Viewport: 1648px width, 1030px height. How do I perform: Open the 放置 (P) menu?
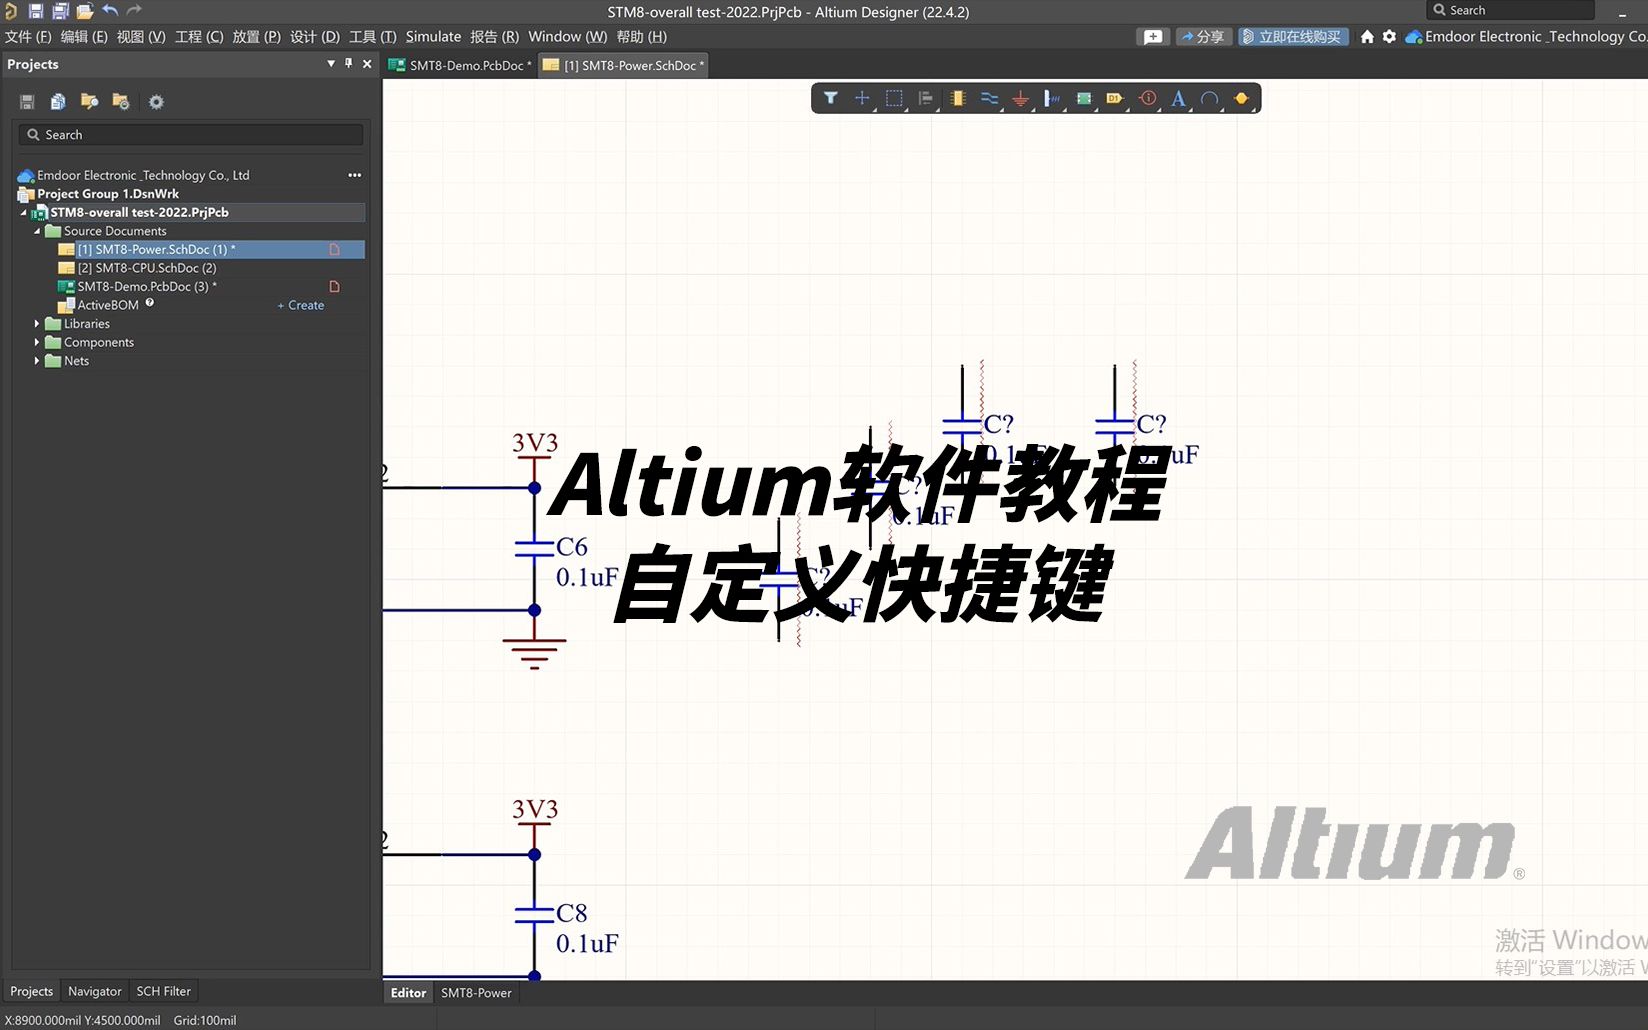pyautogui.click(x=257, y=36)
